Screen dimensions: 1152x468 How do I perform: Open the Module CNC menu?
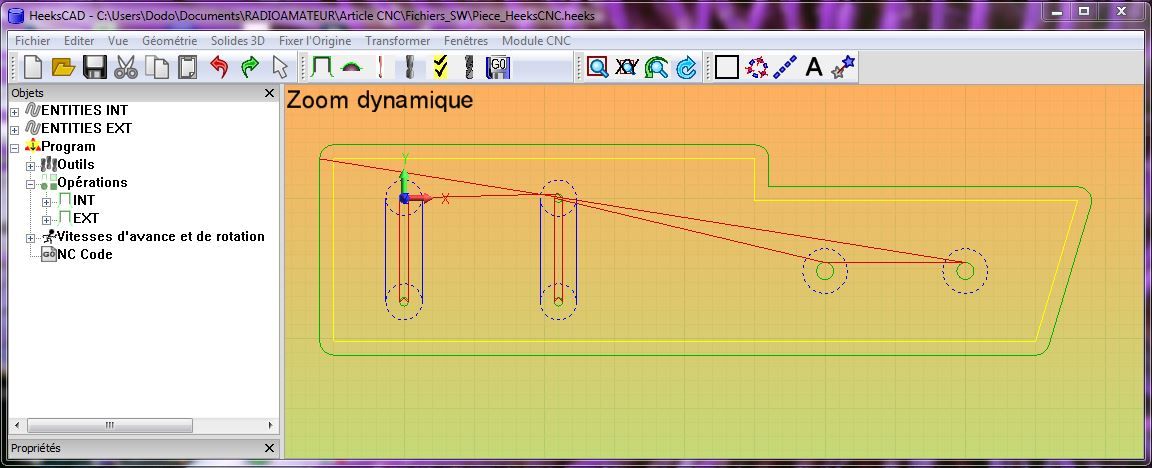[536, 41]
